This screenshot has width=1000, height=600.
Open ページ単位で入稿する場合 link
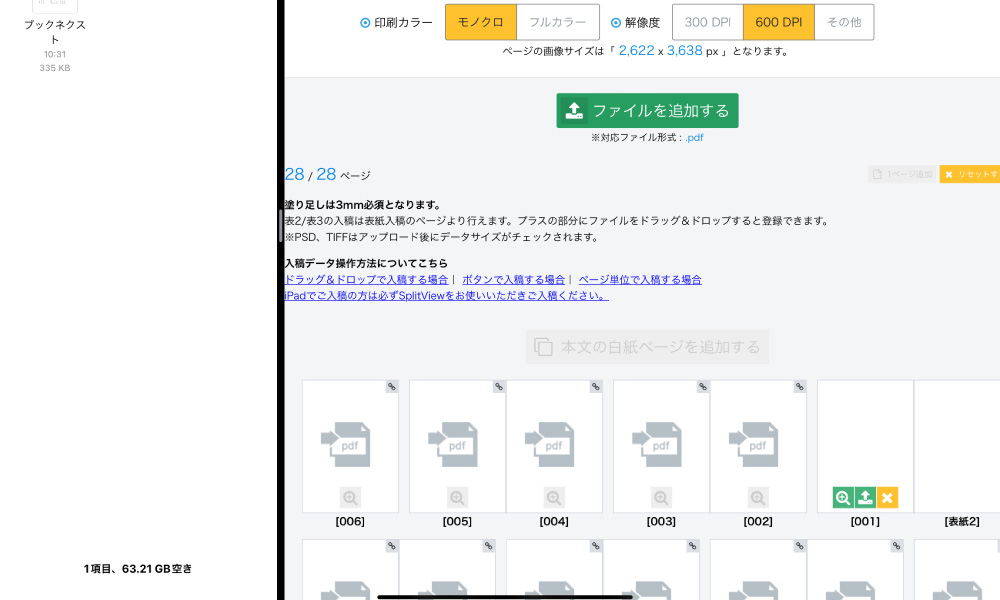(x=640, y=279)
